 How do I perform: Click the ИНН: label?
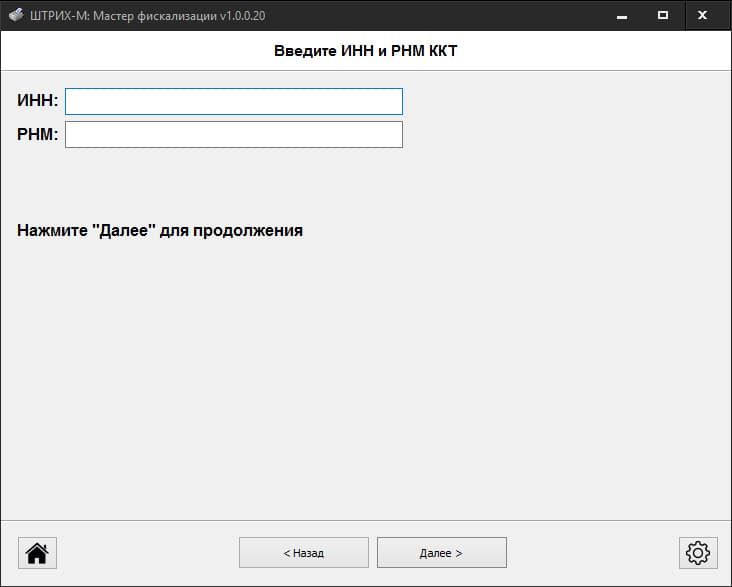tap(38, 100)
